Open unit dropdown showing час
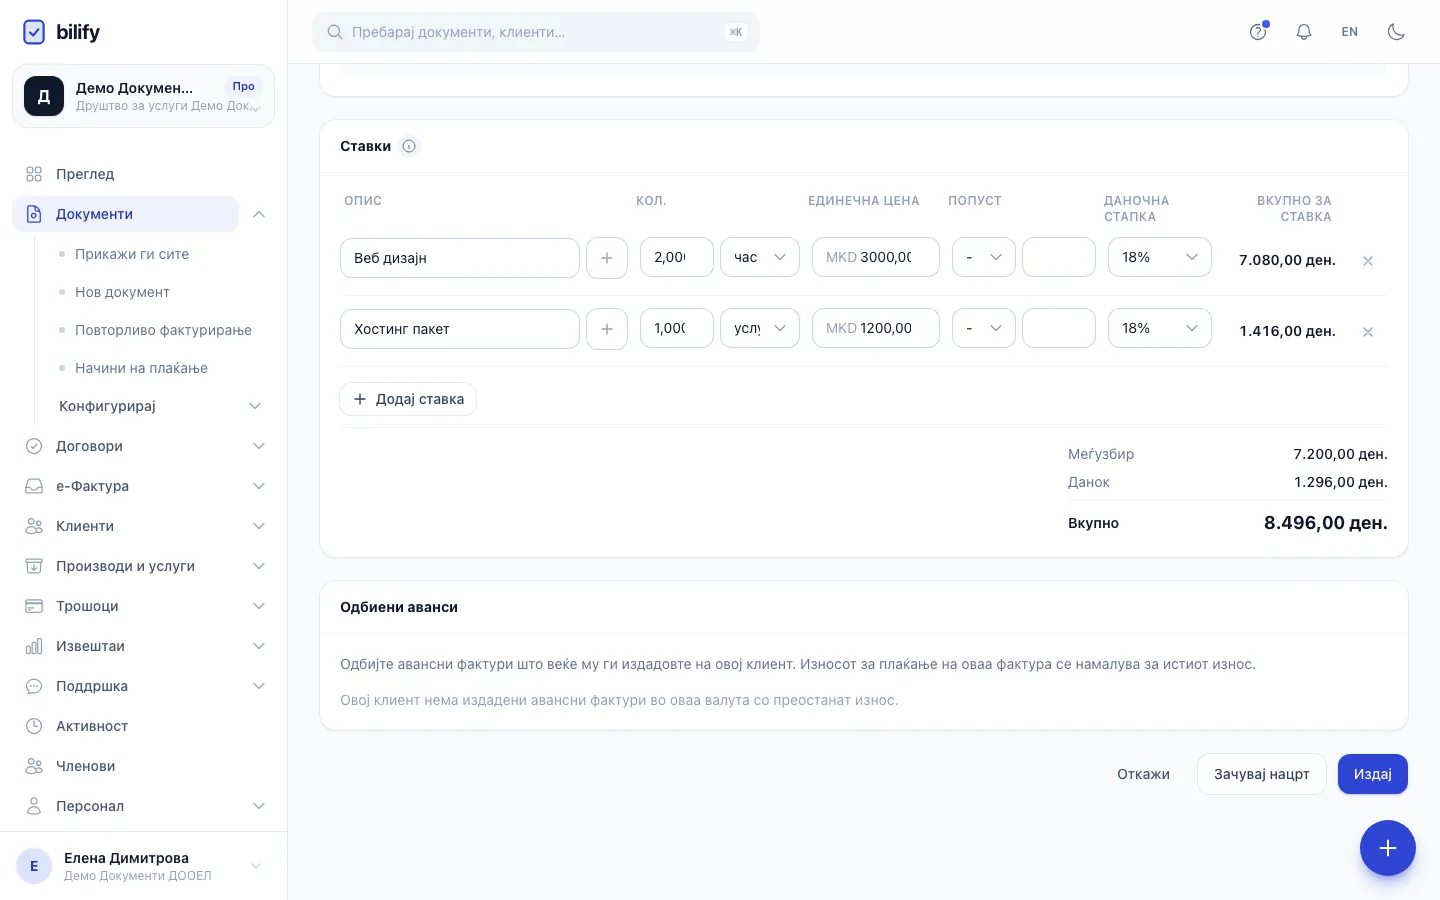The height and width of the screenshot is (900, 1440). [760, 257]
